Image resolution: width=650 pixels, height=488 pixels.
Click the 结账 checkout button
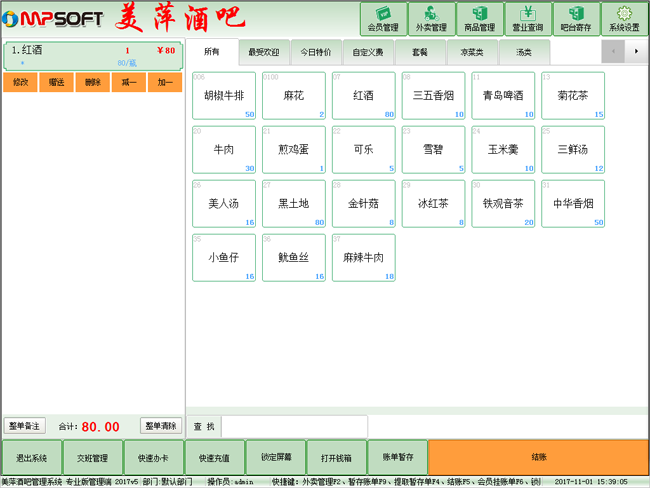tap(538, 457)
